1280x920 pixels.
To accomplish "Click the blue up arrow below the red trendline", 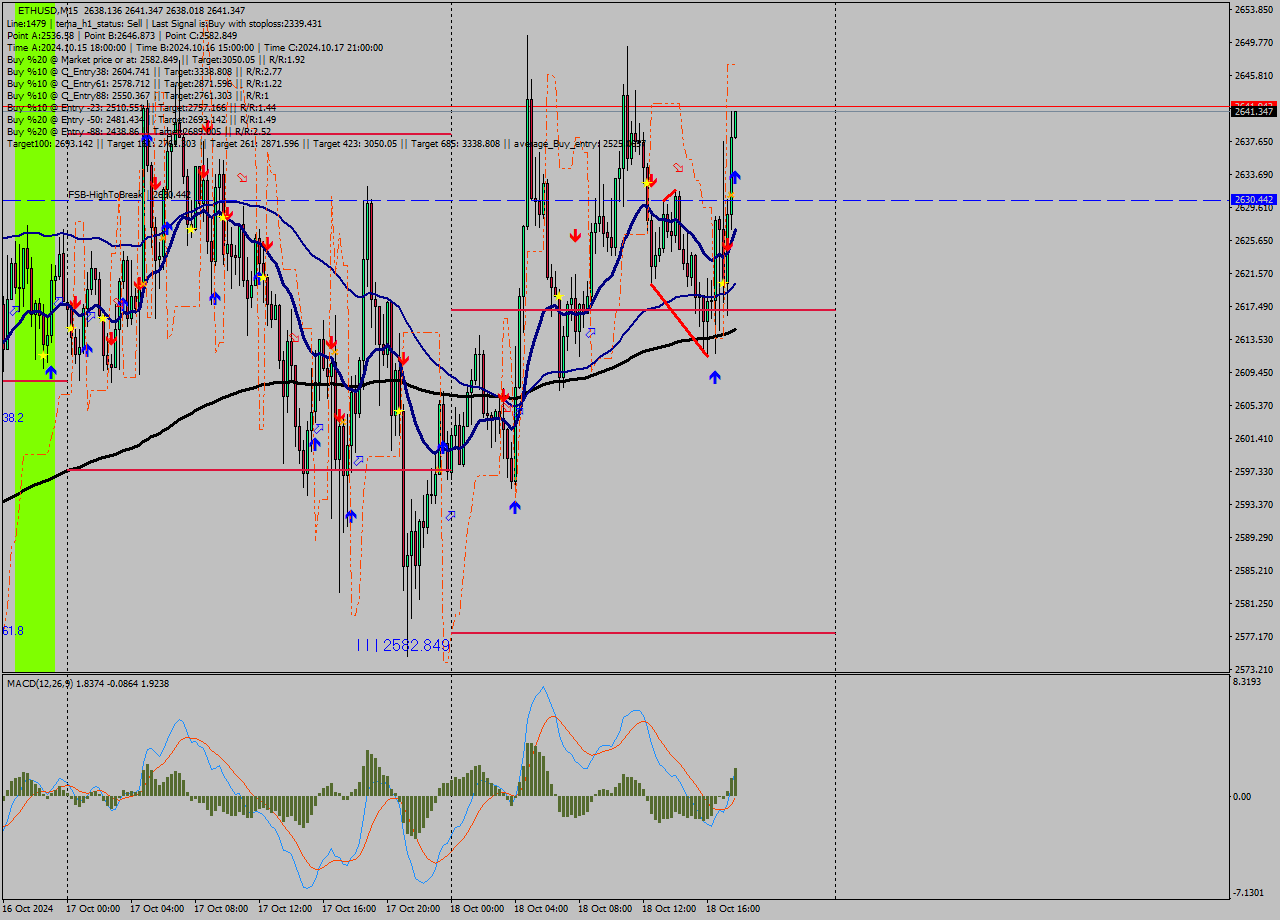I will pyautogui.click(x=714, y=376).
